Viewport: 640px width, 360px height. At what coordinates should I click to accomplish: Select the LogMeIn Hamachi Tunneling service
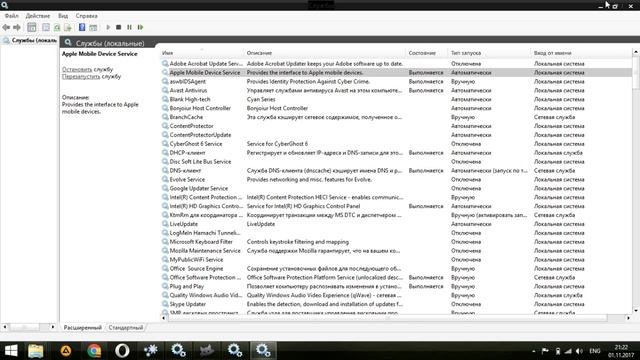[205, 233]
